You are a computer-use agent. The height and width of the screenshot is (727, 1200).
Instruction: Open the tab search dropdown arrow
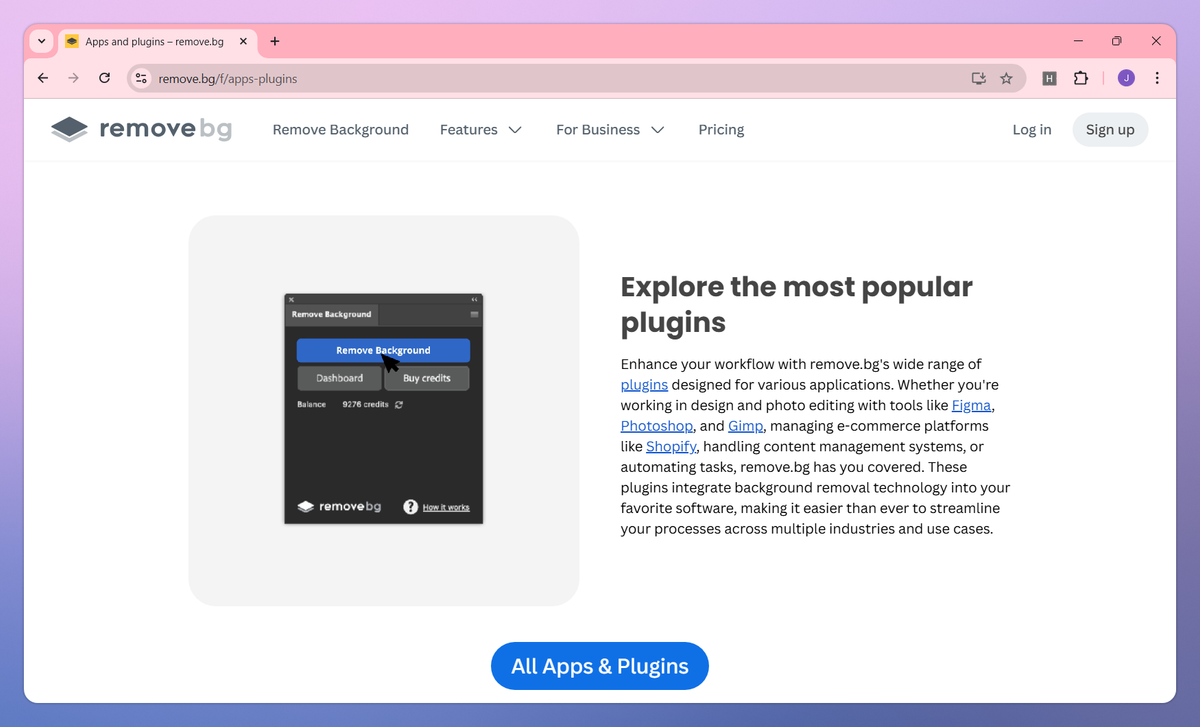click(x=41, y=41)
